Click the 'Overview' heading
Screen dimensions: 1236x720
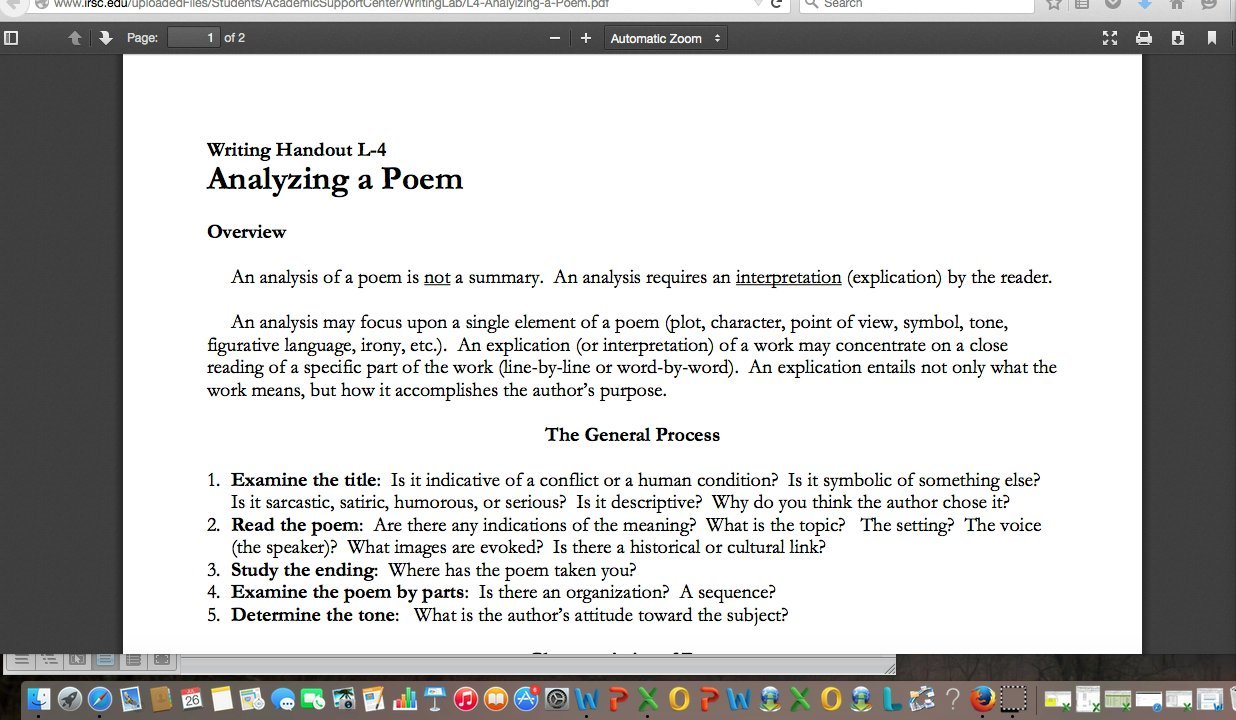(247, 232)
